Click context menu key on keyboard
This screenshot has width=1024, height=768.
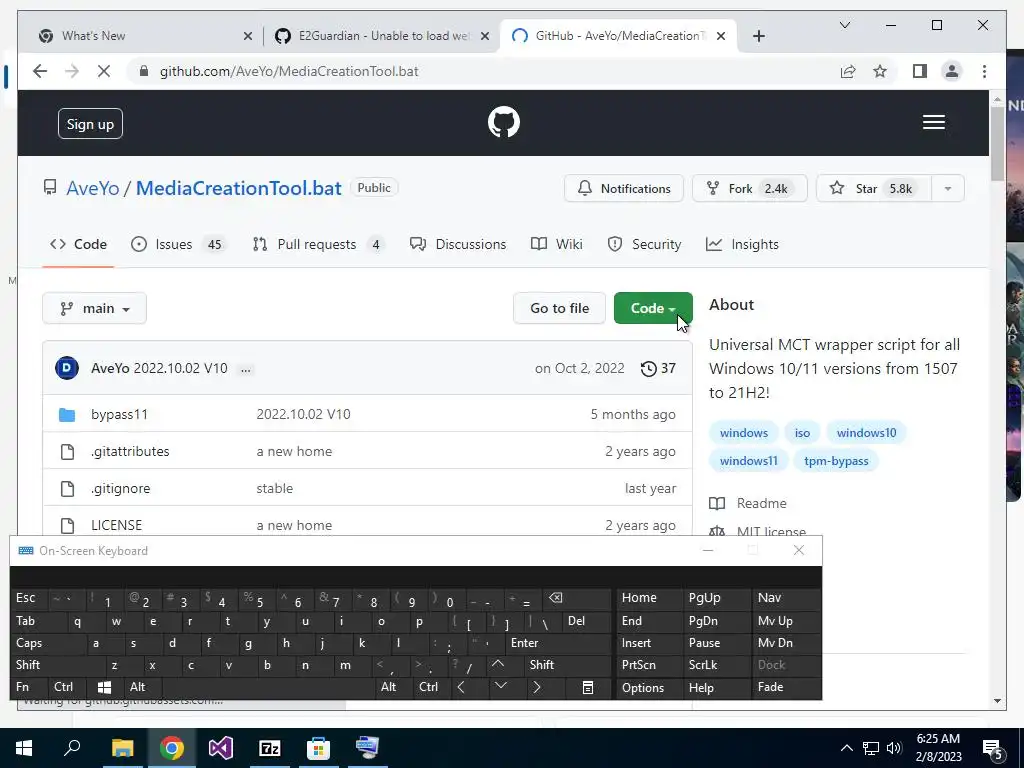click(x=588, y=688)
